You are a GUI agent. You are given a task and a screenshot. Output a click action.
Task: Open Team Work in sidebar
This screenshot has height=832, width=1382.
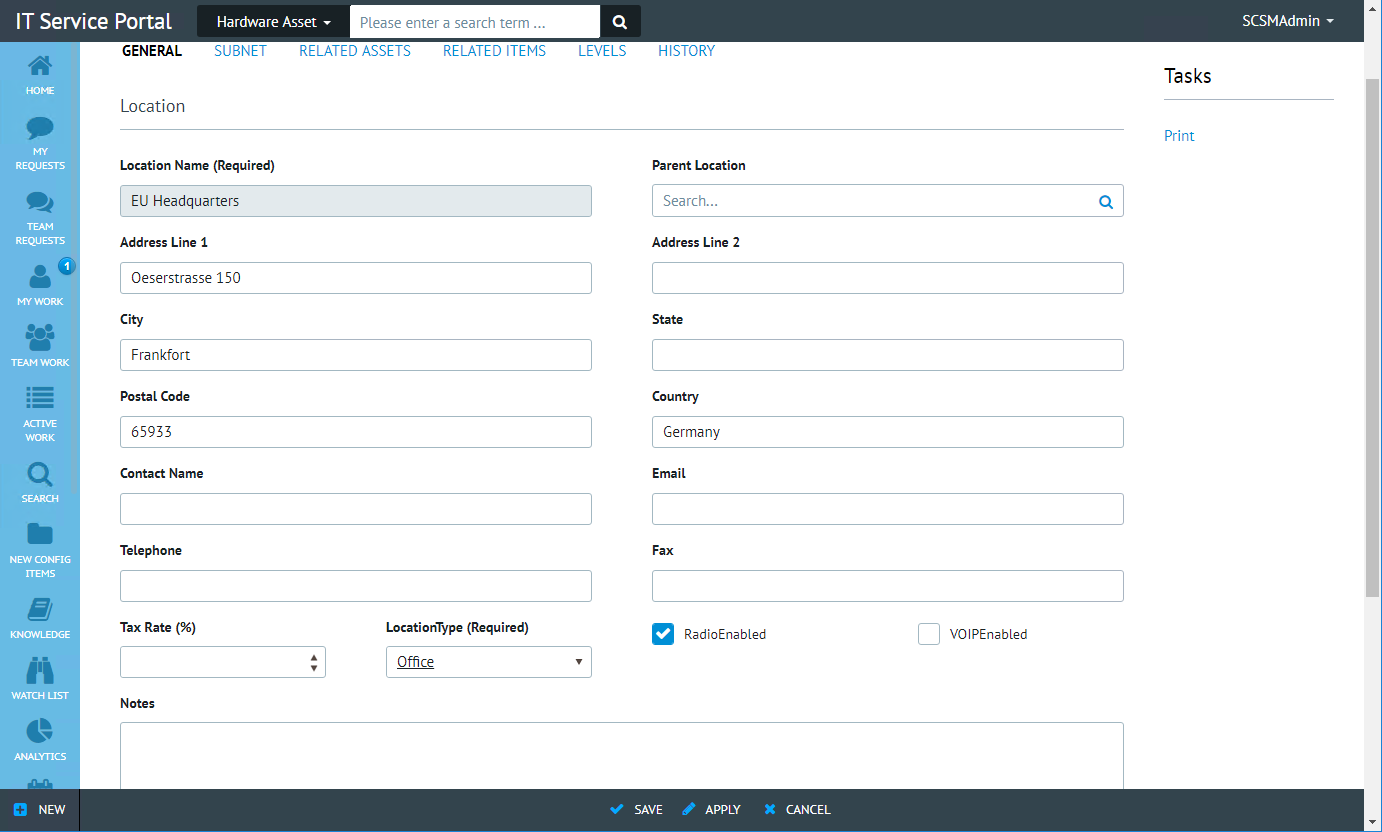pyautogui.click(x=40, y=346)
